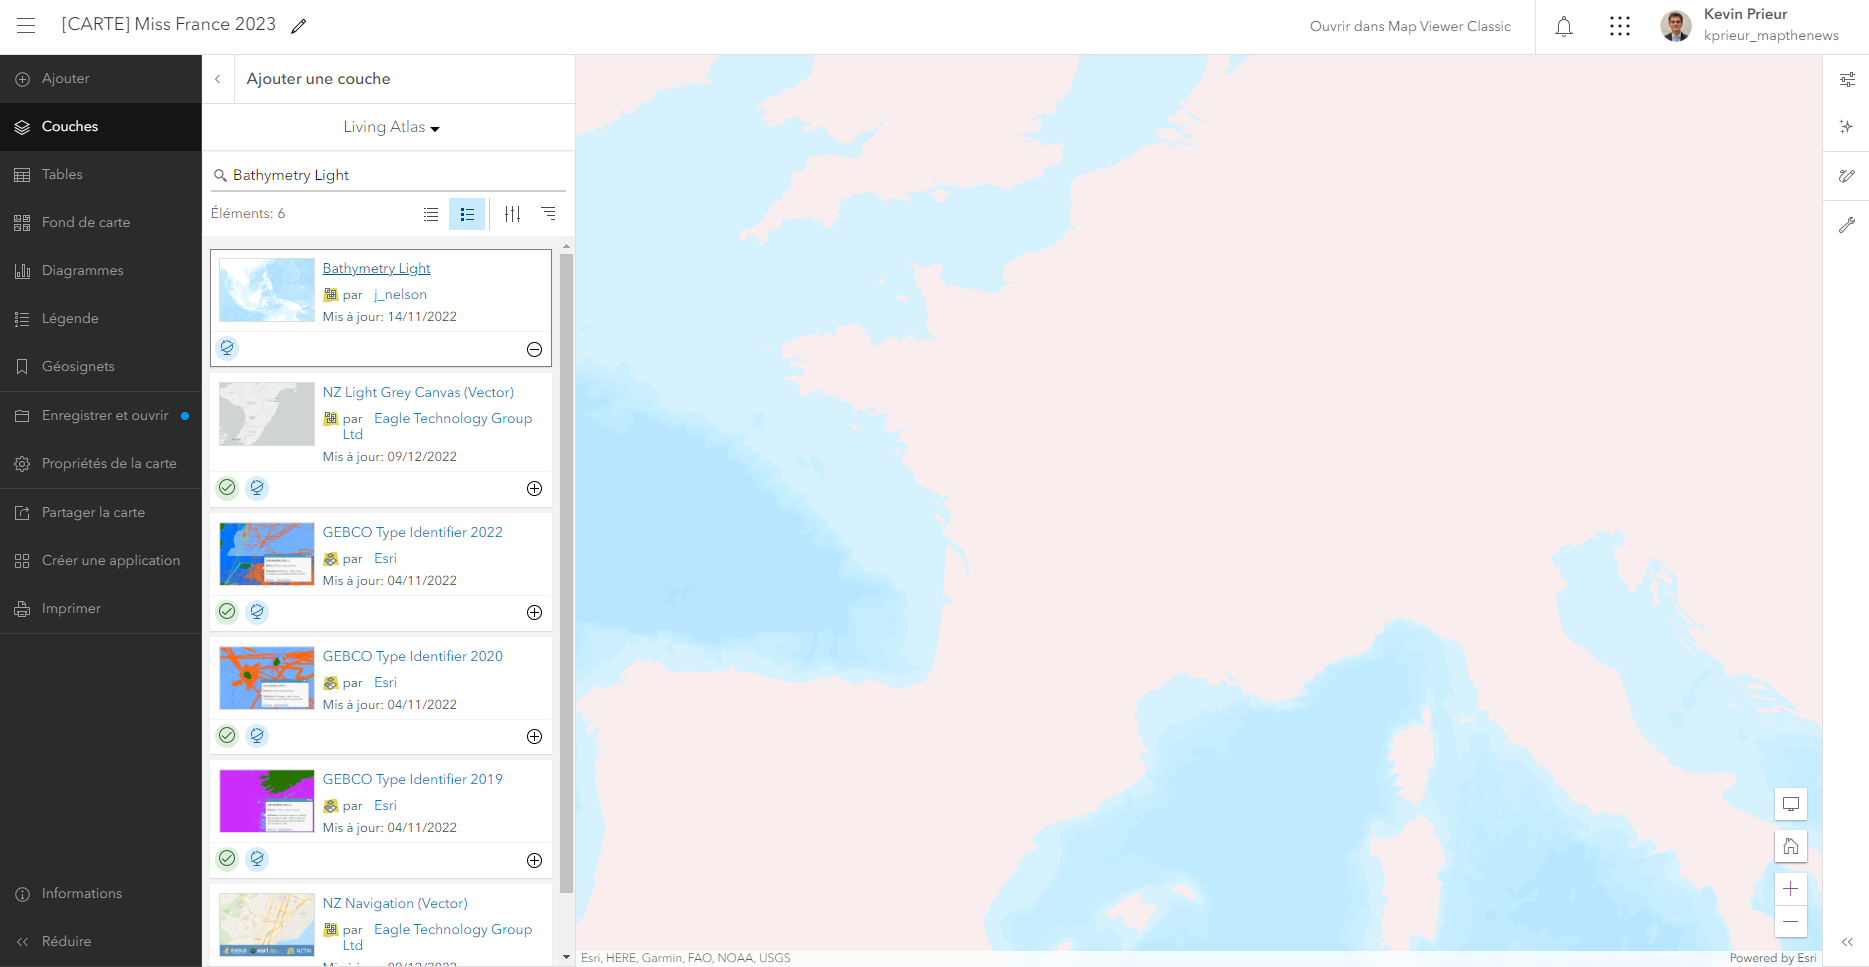This screenshot has width=1869, height=967.
Task: Remove the Bathymetry Light layer from map
Action: (x=534, y=349)
